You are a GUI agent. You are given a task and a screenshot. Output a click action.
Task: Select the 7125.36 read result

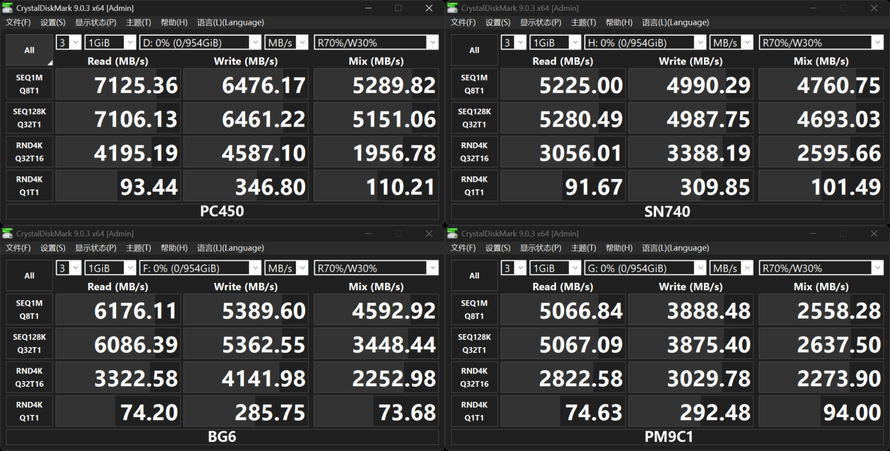[x=118, y=85]
